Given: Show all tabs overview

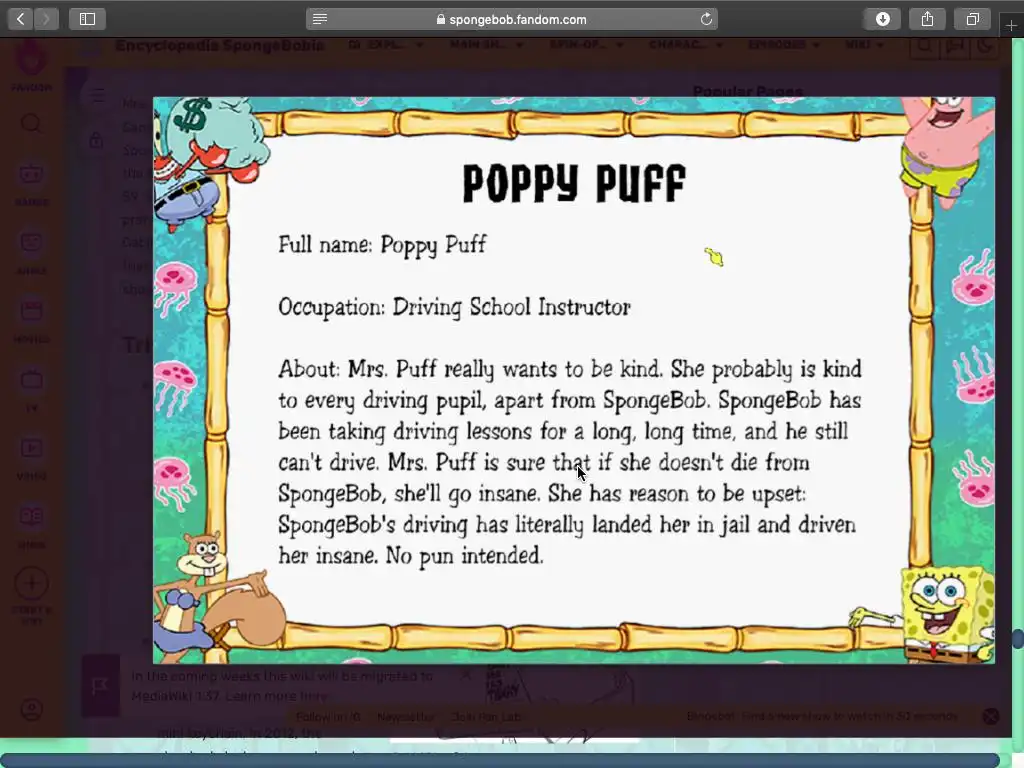Looking at the screenshot, I should click(972, 19).
